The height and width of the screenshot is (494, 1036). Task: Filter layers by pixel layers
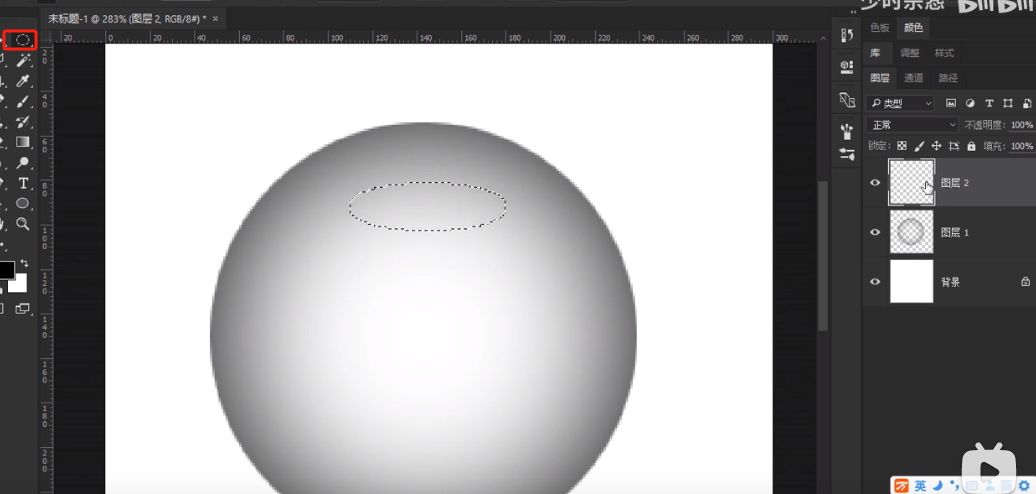(951, 103)
